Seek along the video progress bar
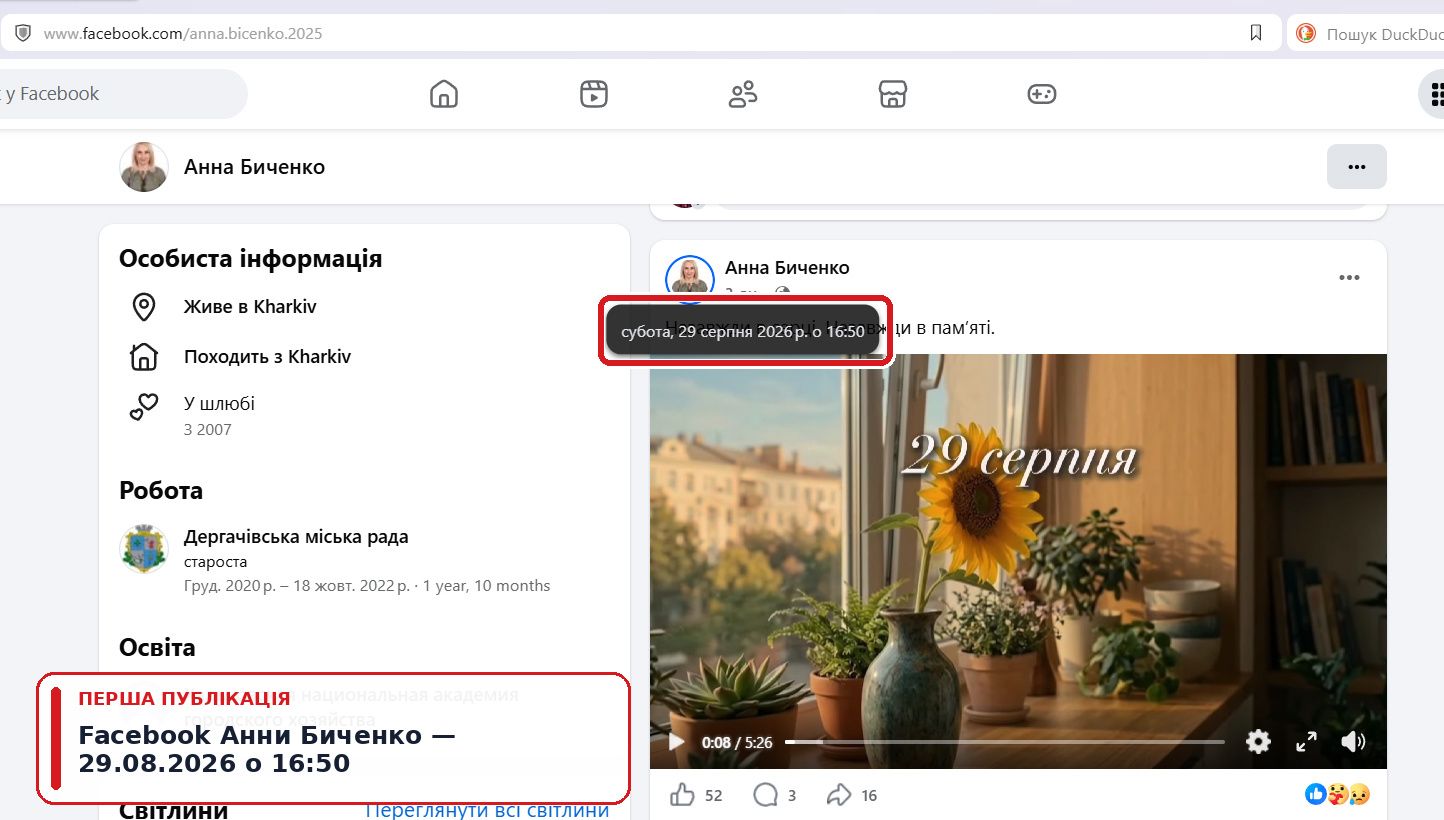This screenshot has height=820, width=1444. (x=1004, y=742)
